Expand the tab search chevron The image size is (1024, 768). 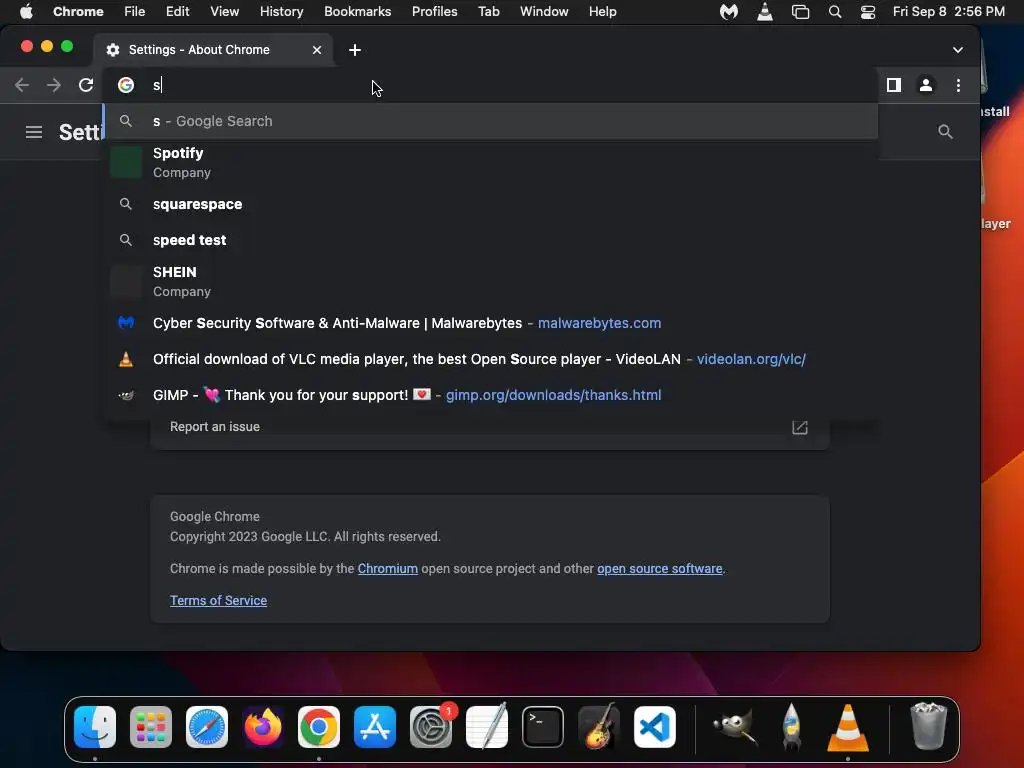click(x=957, y=50)
